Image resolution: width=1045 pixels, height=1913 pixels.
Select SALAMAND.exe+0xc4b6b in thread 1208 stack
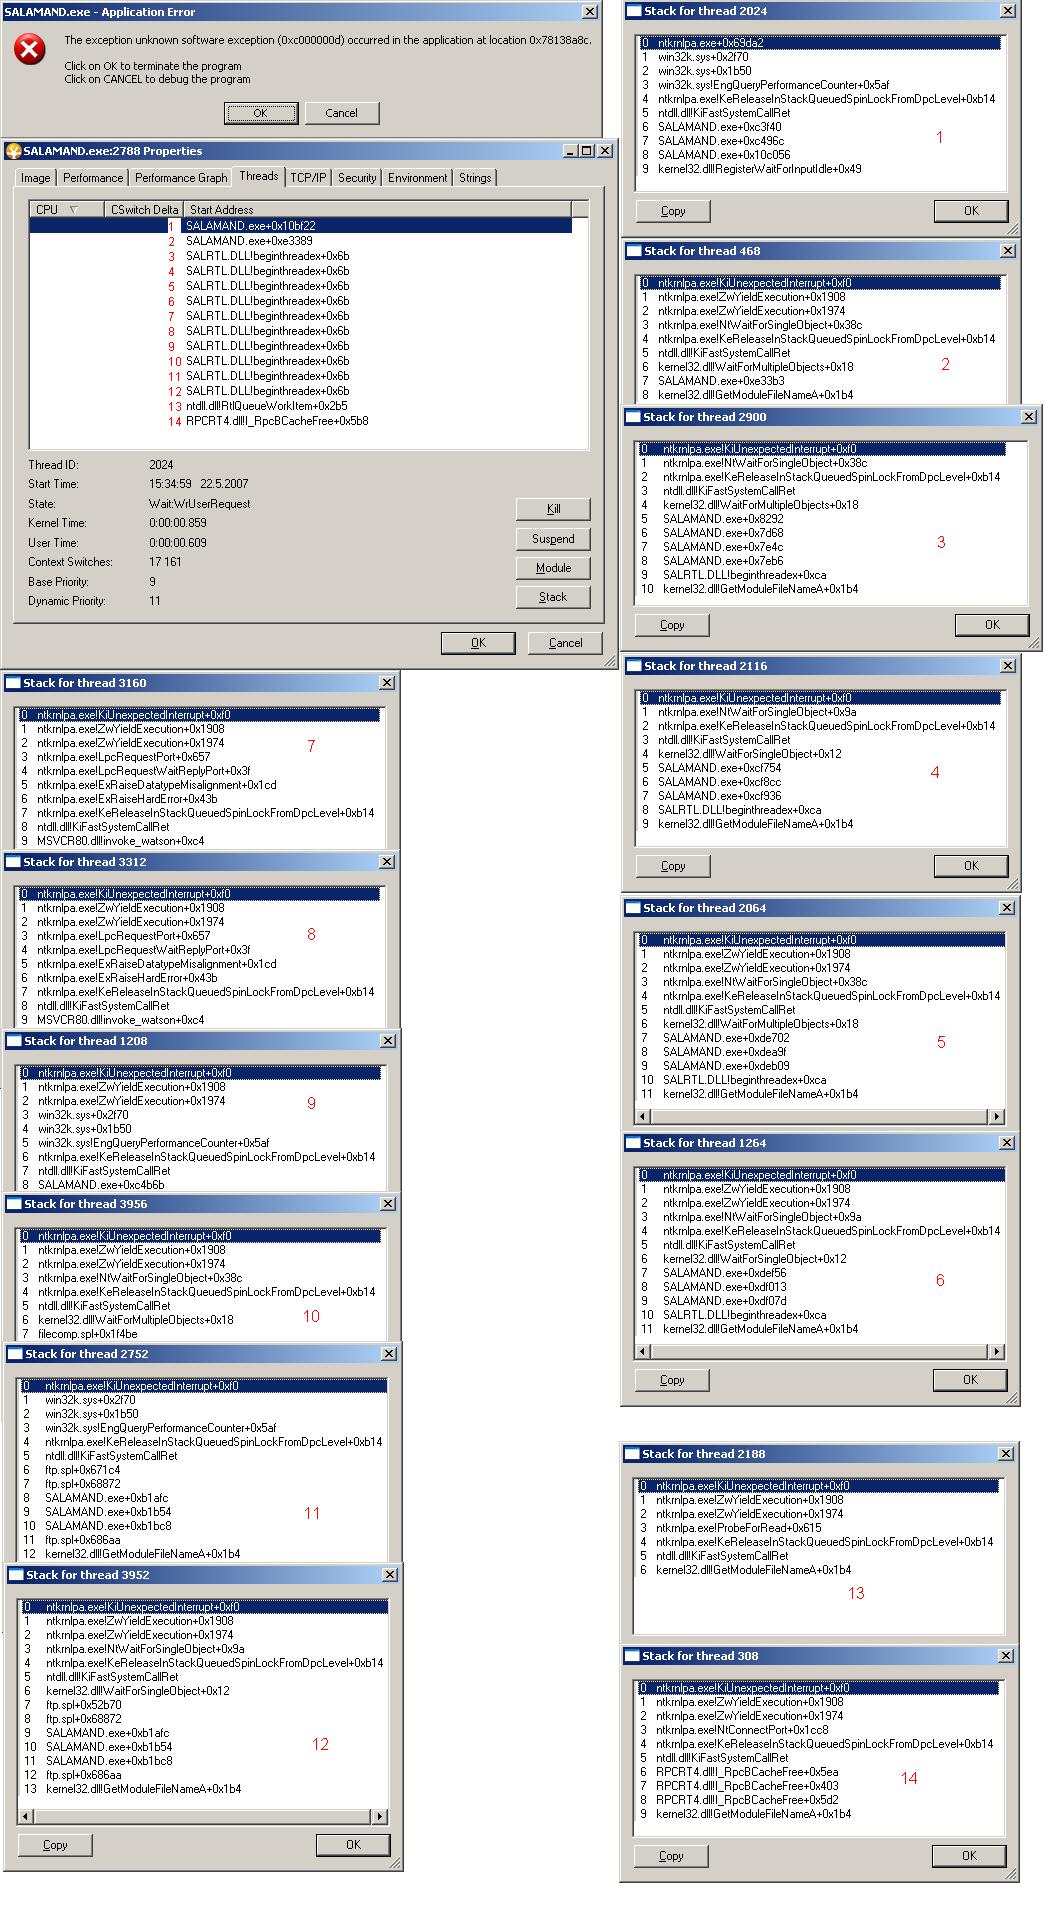[x=199, y=1185]
